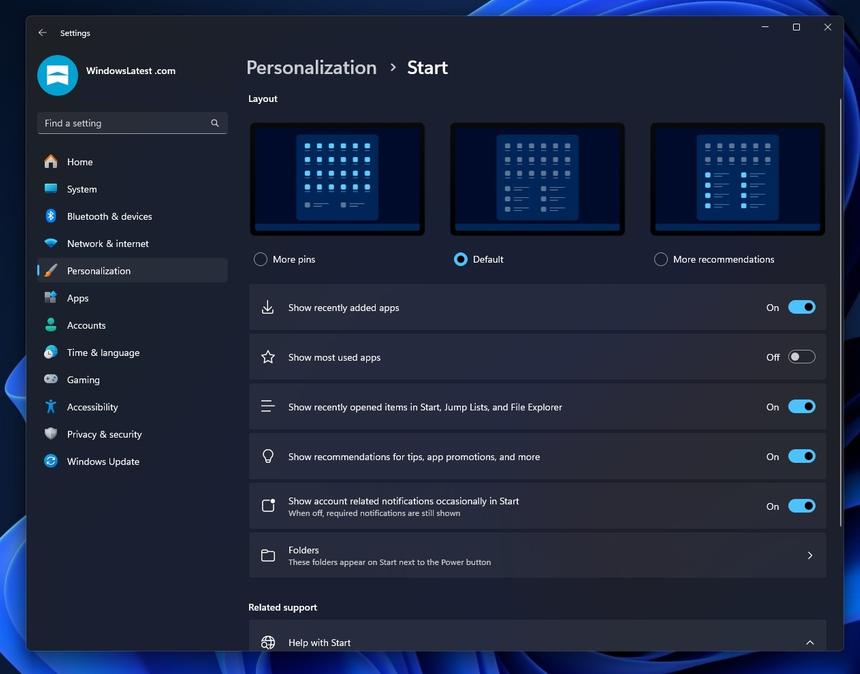Open Privacy & security shield icon
860x674 pixels.
50,434
